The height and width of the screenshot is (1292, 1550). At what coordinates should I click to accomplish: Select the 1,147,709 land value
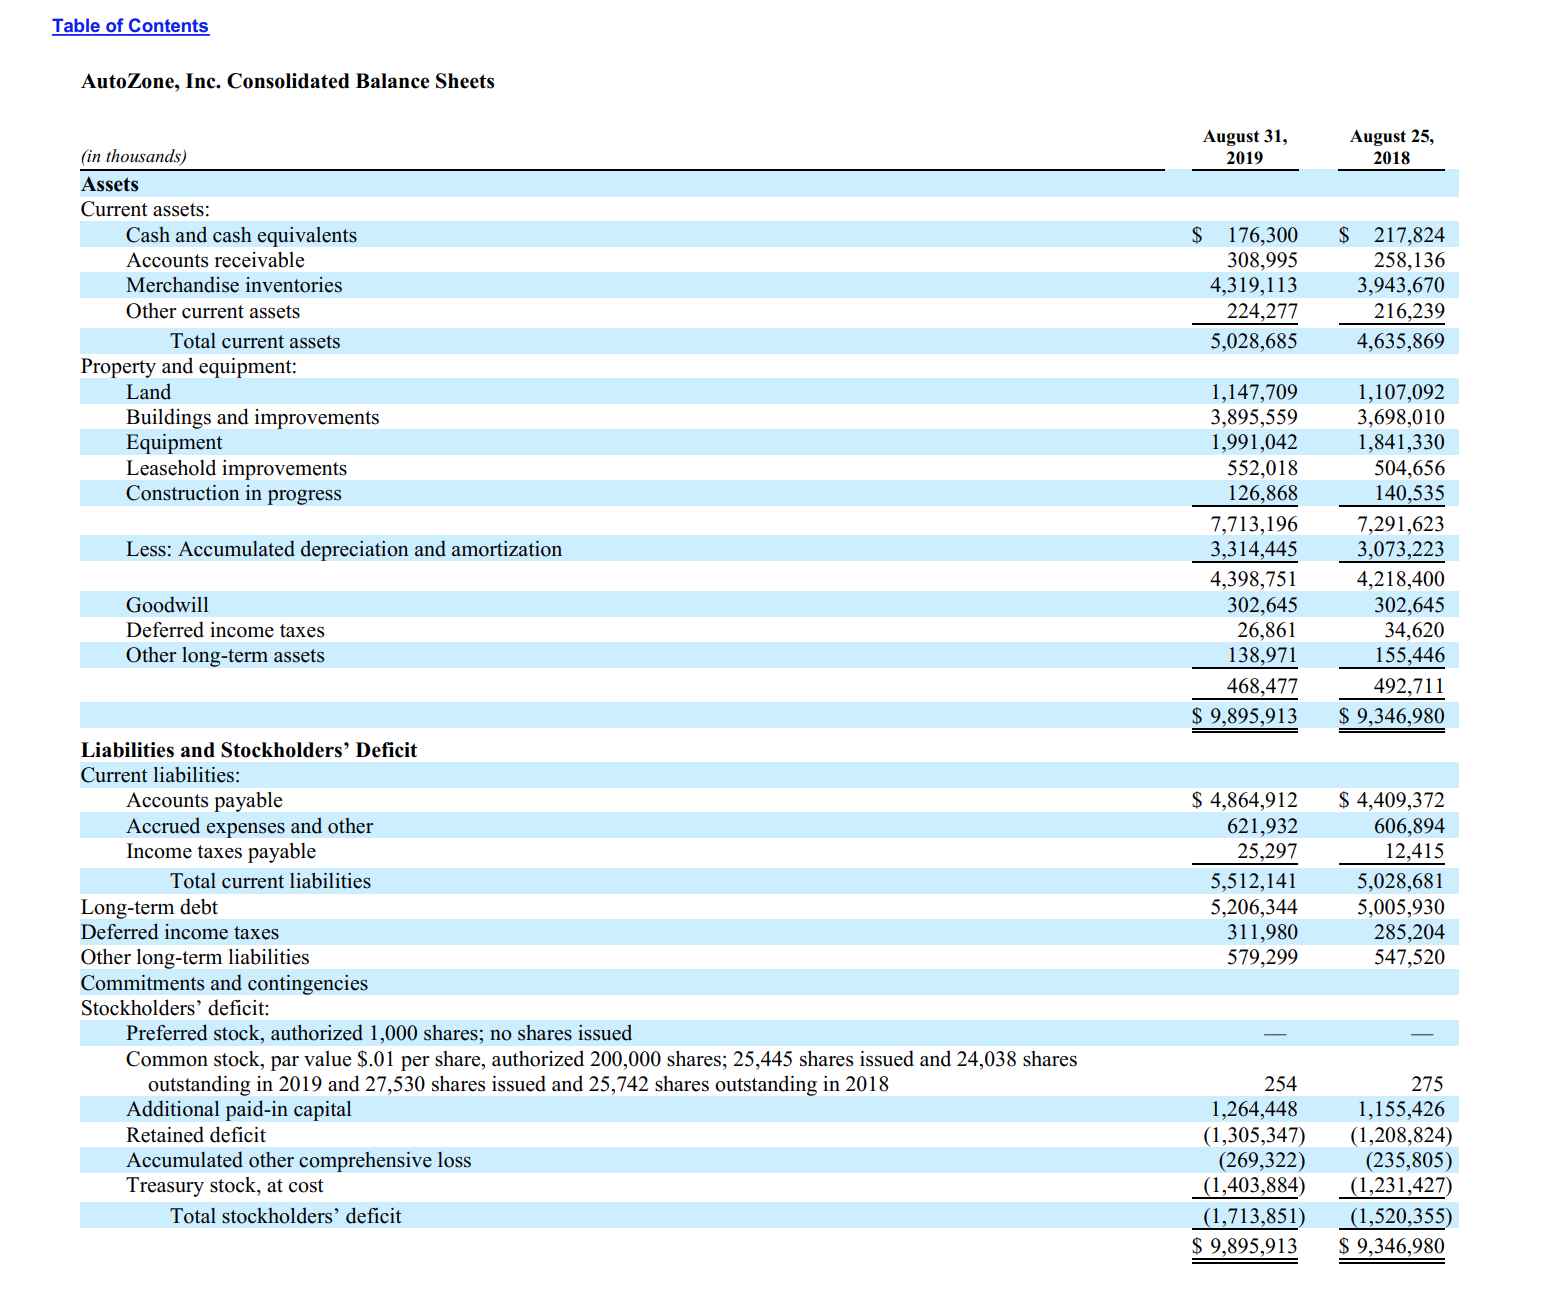[1254, 392]
